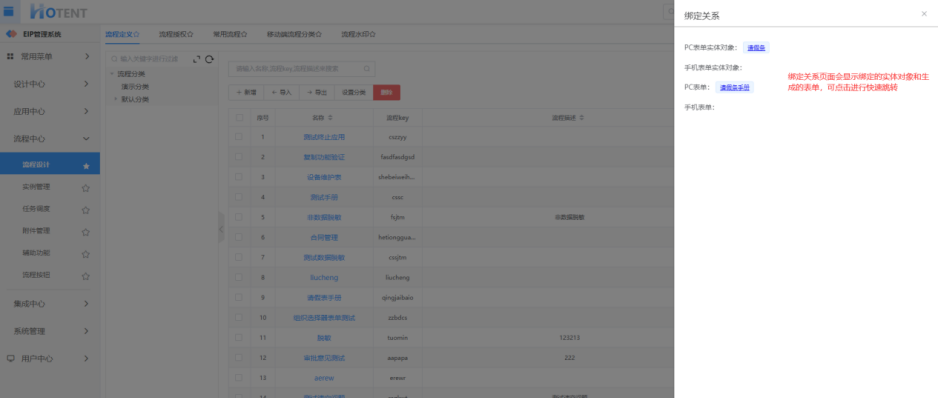
Task: Click the expand-all icon beside tree filter
Action: [x=196, y=59]
